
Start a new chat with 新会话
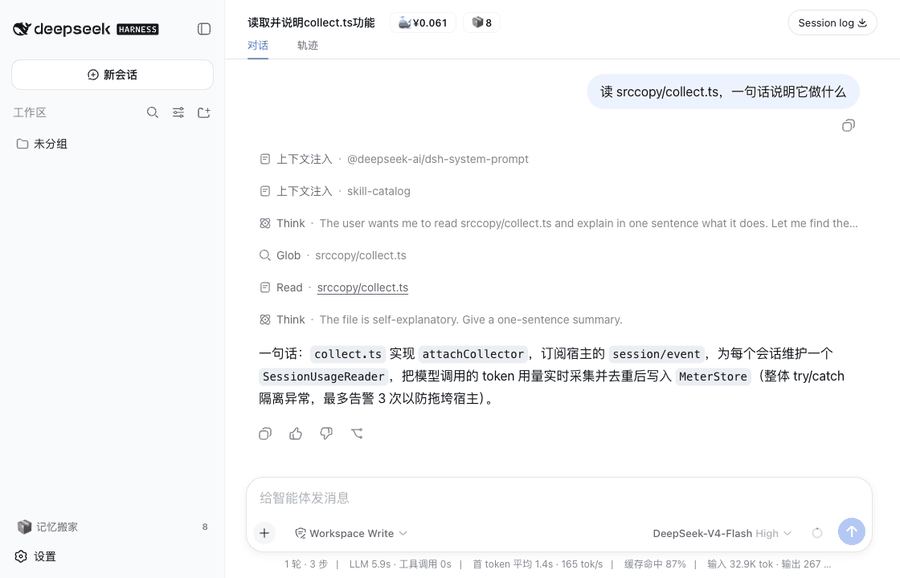[112, 75]
